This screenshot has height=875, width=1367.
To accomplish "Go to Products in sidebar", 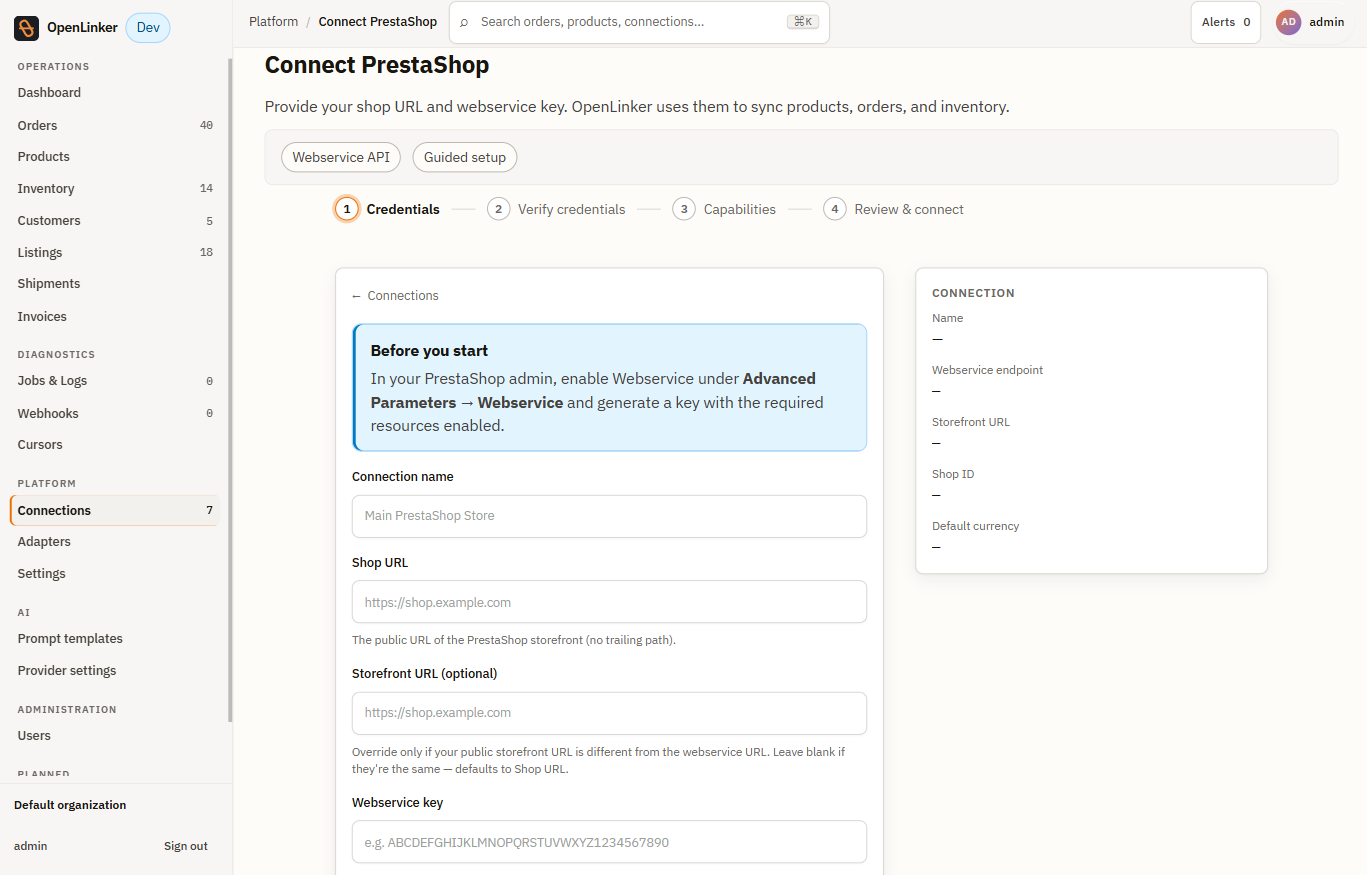I will tap(114, 157).
